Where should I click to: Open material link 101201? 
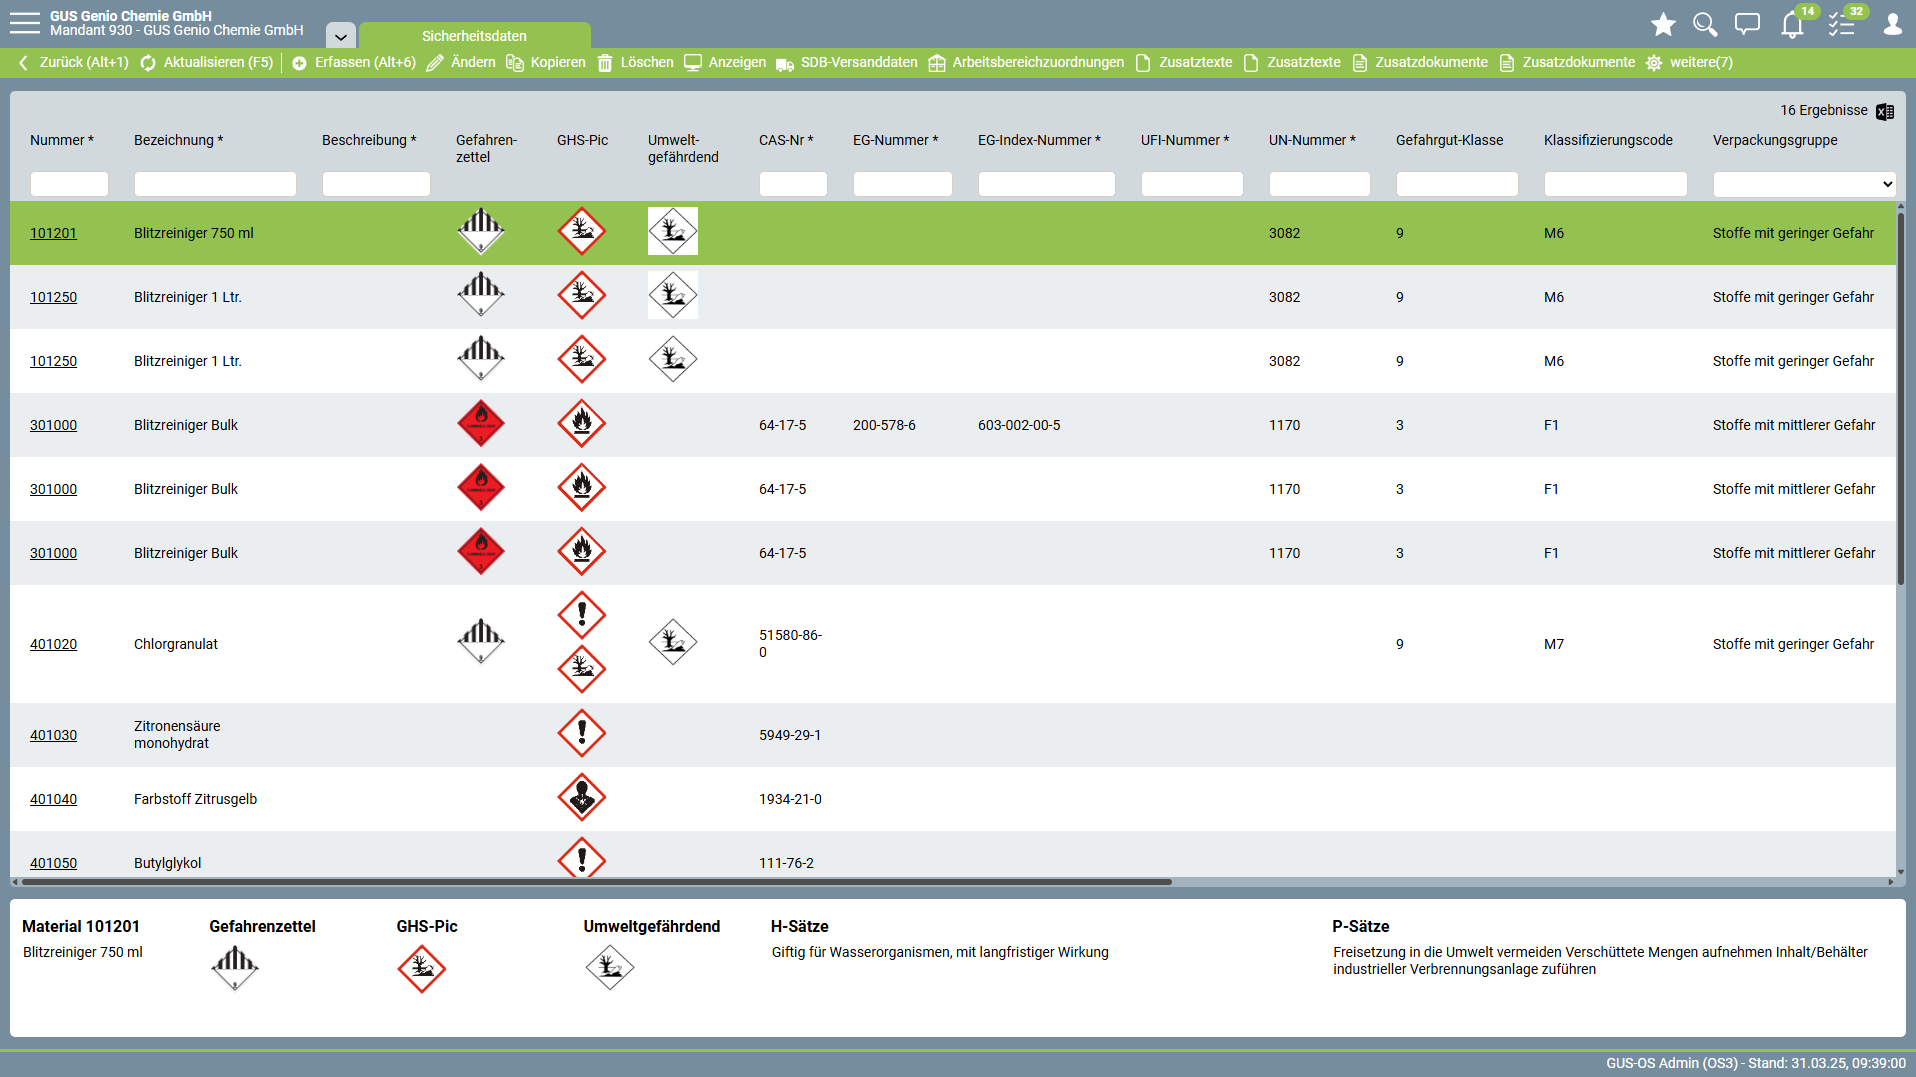click(x=53, y=233)
